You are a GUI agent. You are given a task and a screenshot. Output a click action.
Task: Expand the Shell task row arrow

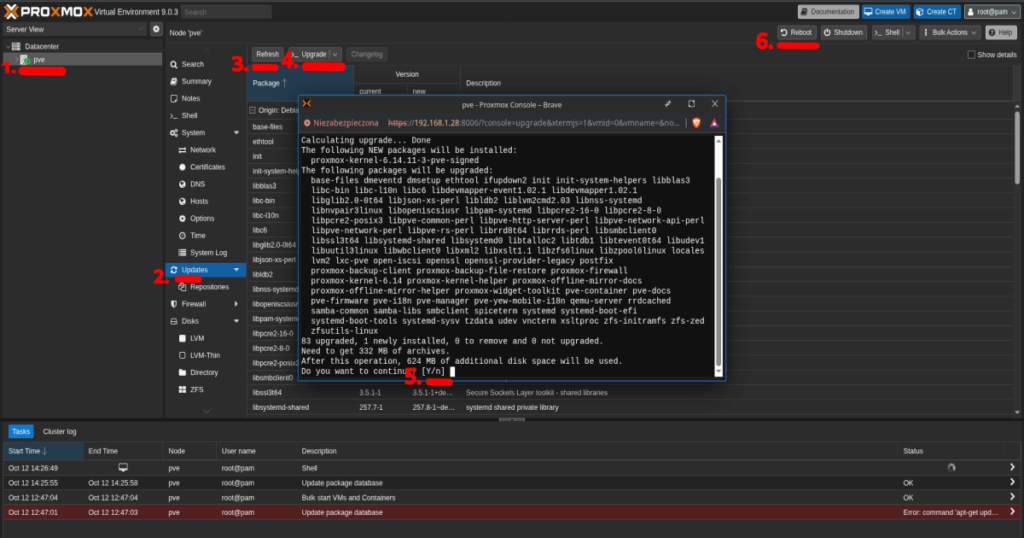pos(1012,467)
